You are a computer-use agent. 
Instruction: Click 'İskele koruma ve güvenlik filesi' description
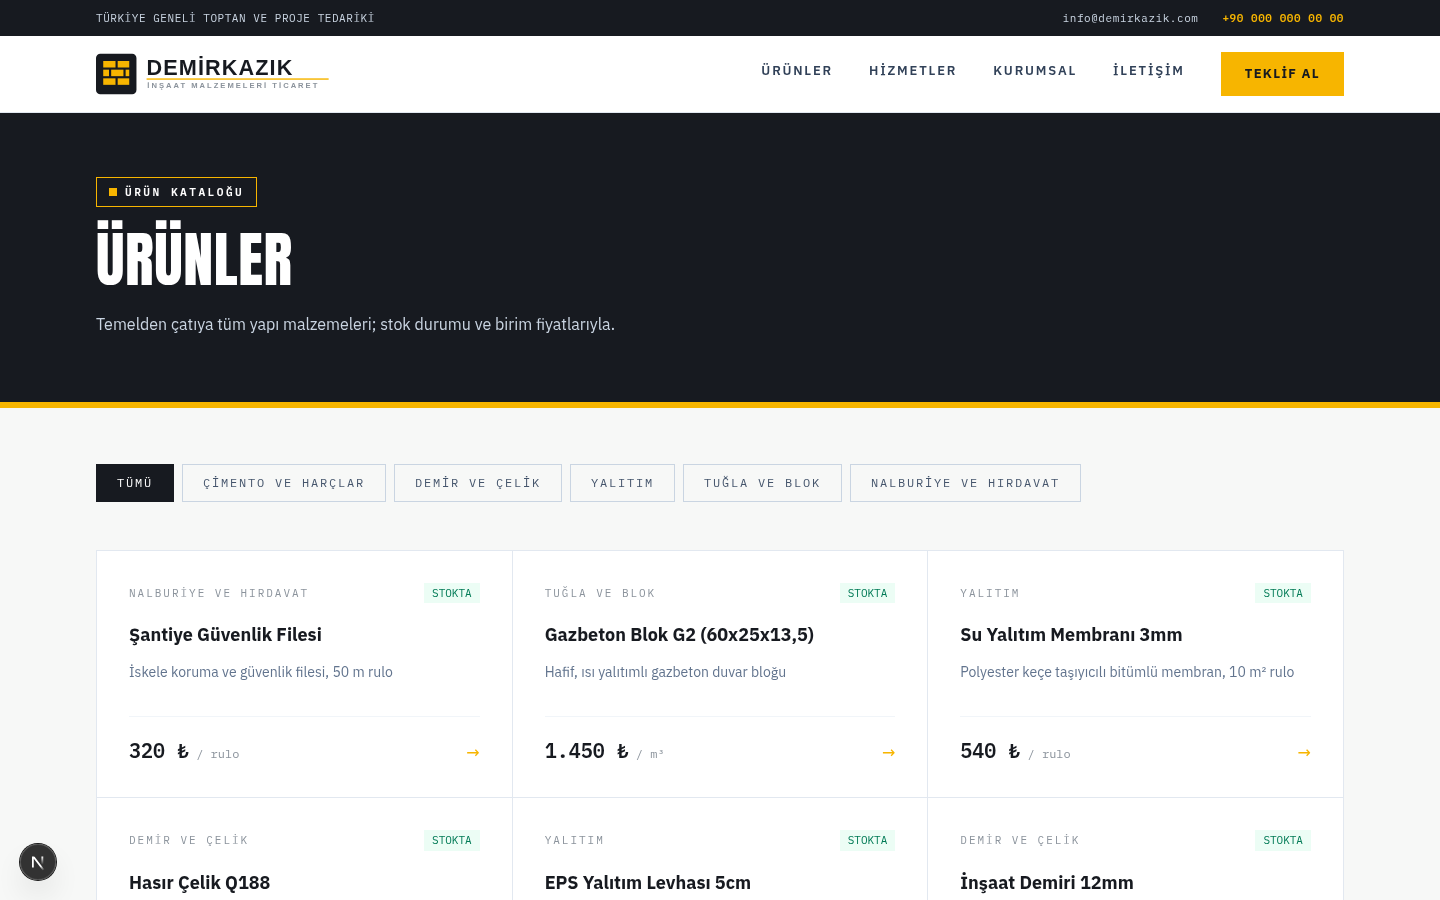261,672
